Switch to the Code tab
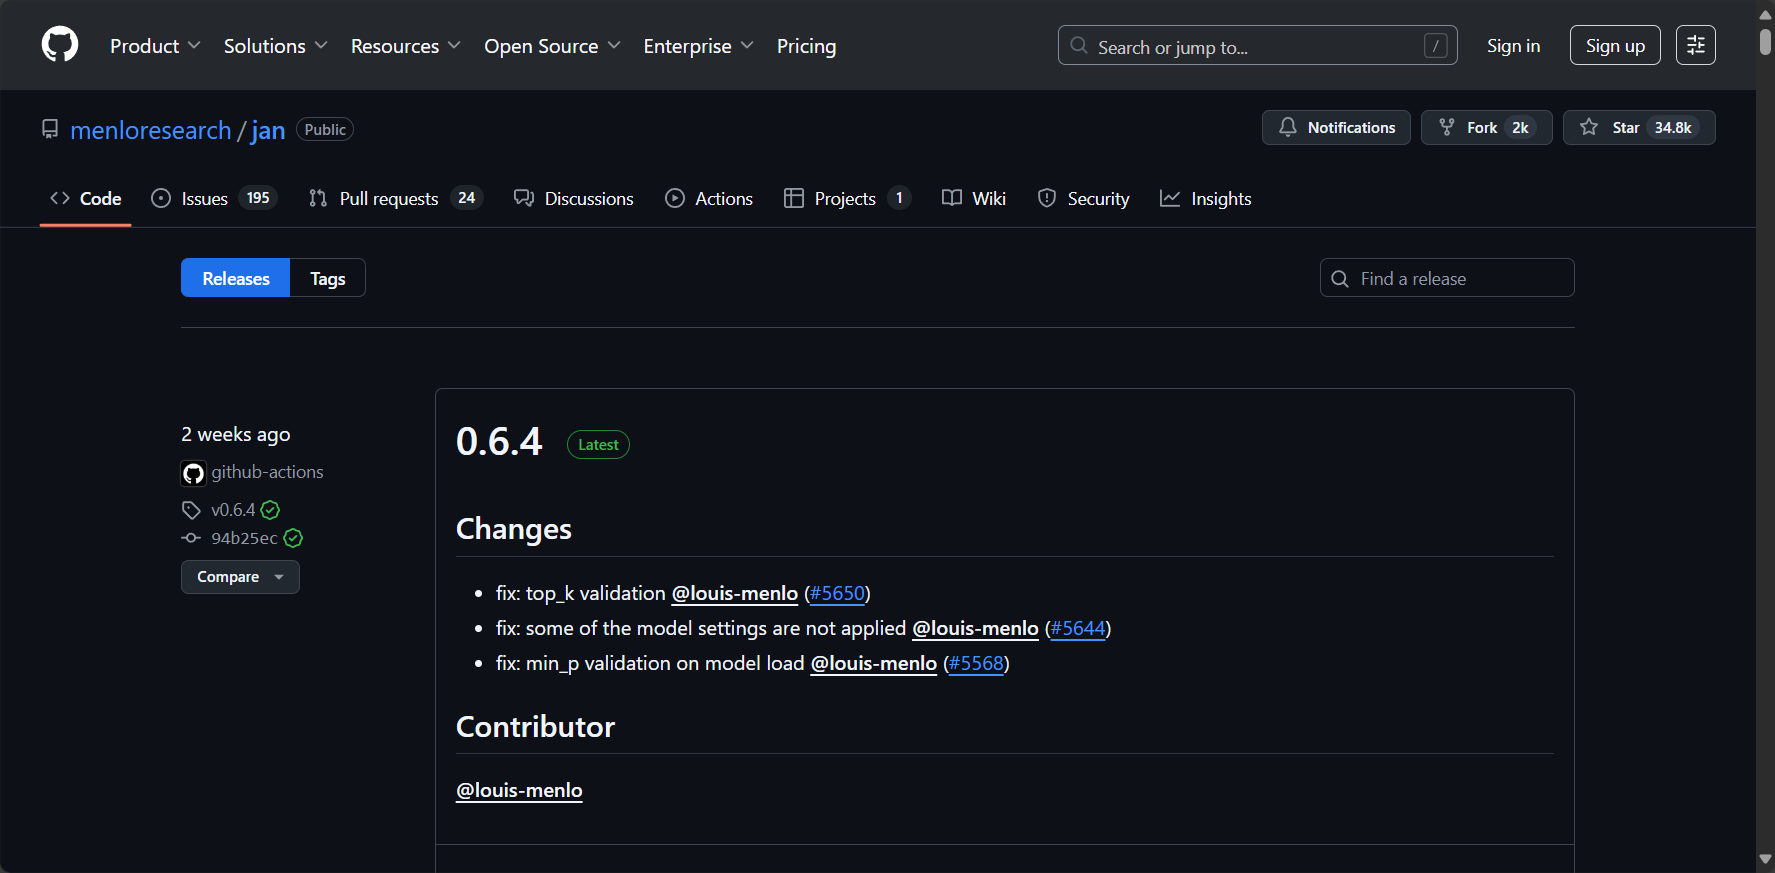Viewport: 1775px width, 873px height. click(86, 198)
